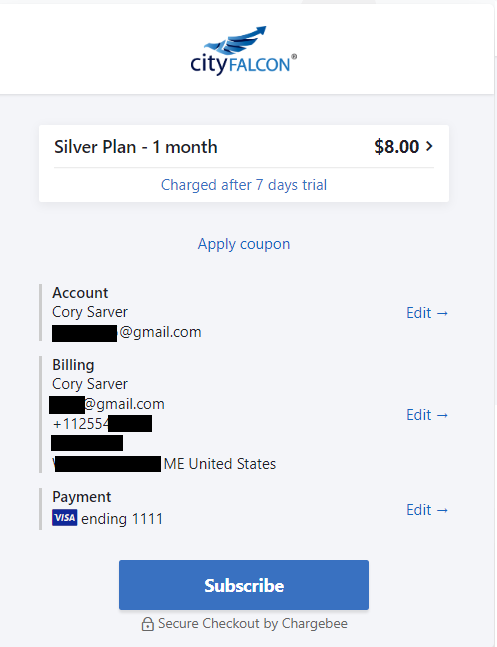Edit the Account section

click(427, 313)
